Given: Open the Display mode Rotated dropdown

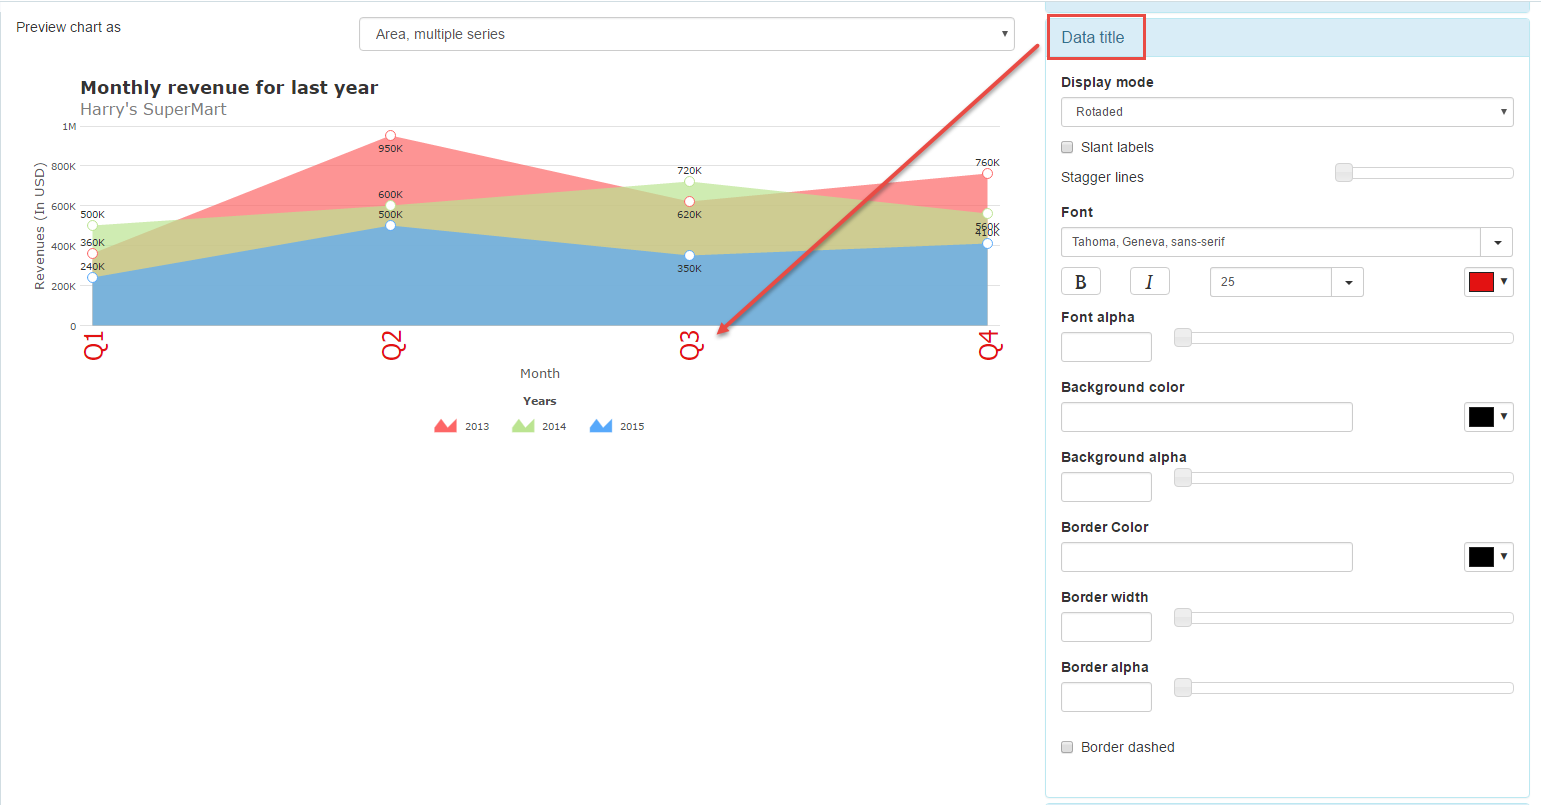Looking at the screenshot, I should click(1286, 112).
